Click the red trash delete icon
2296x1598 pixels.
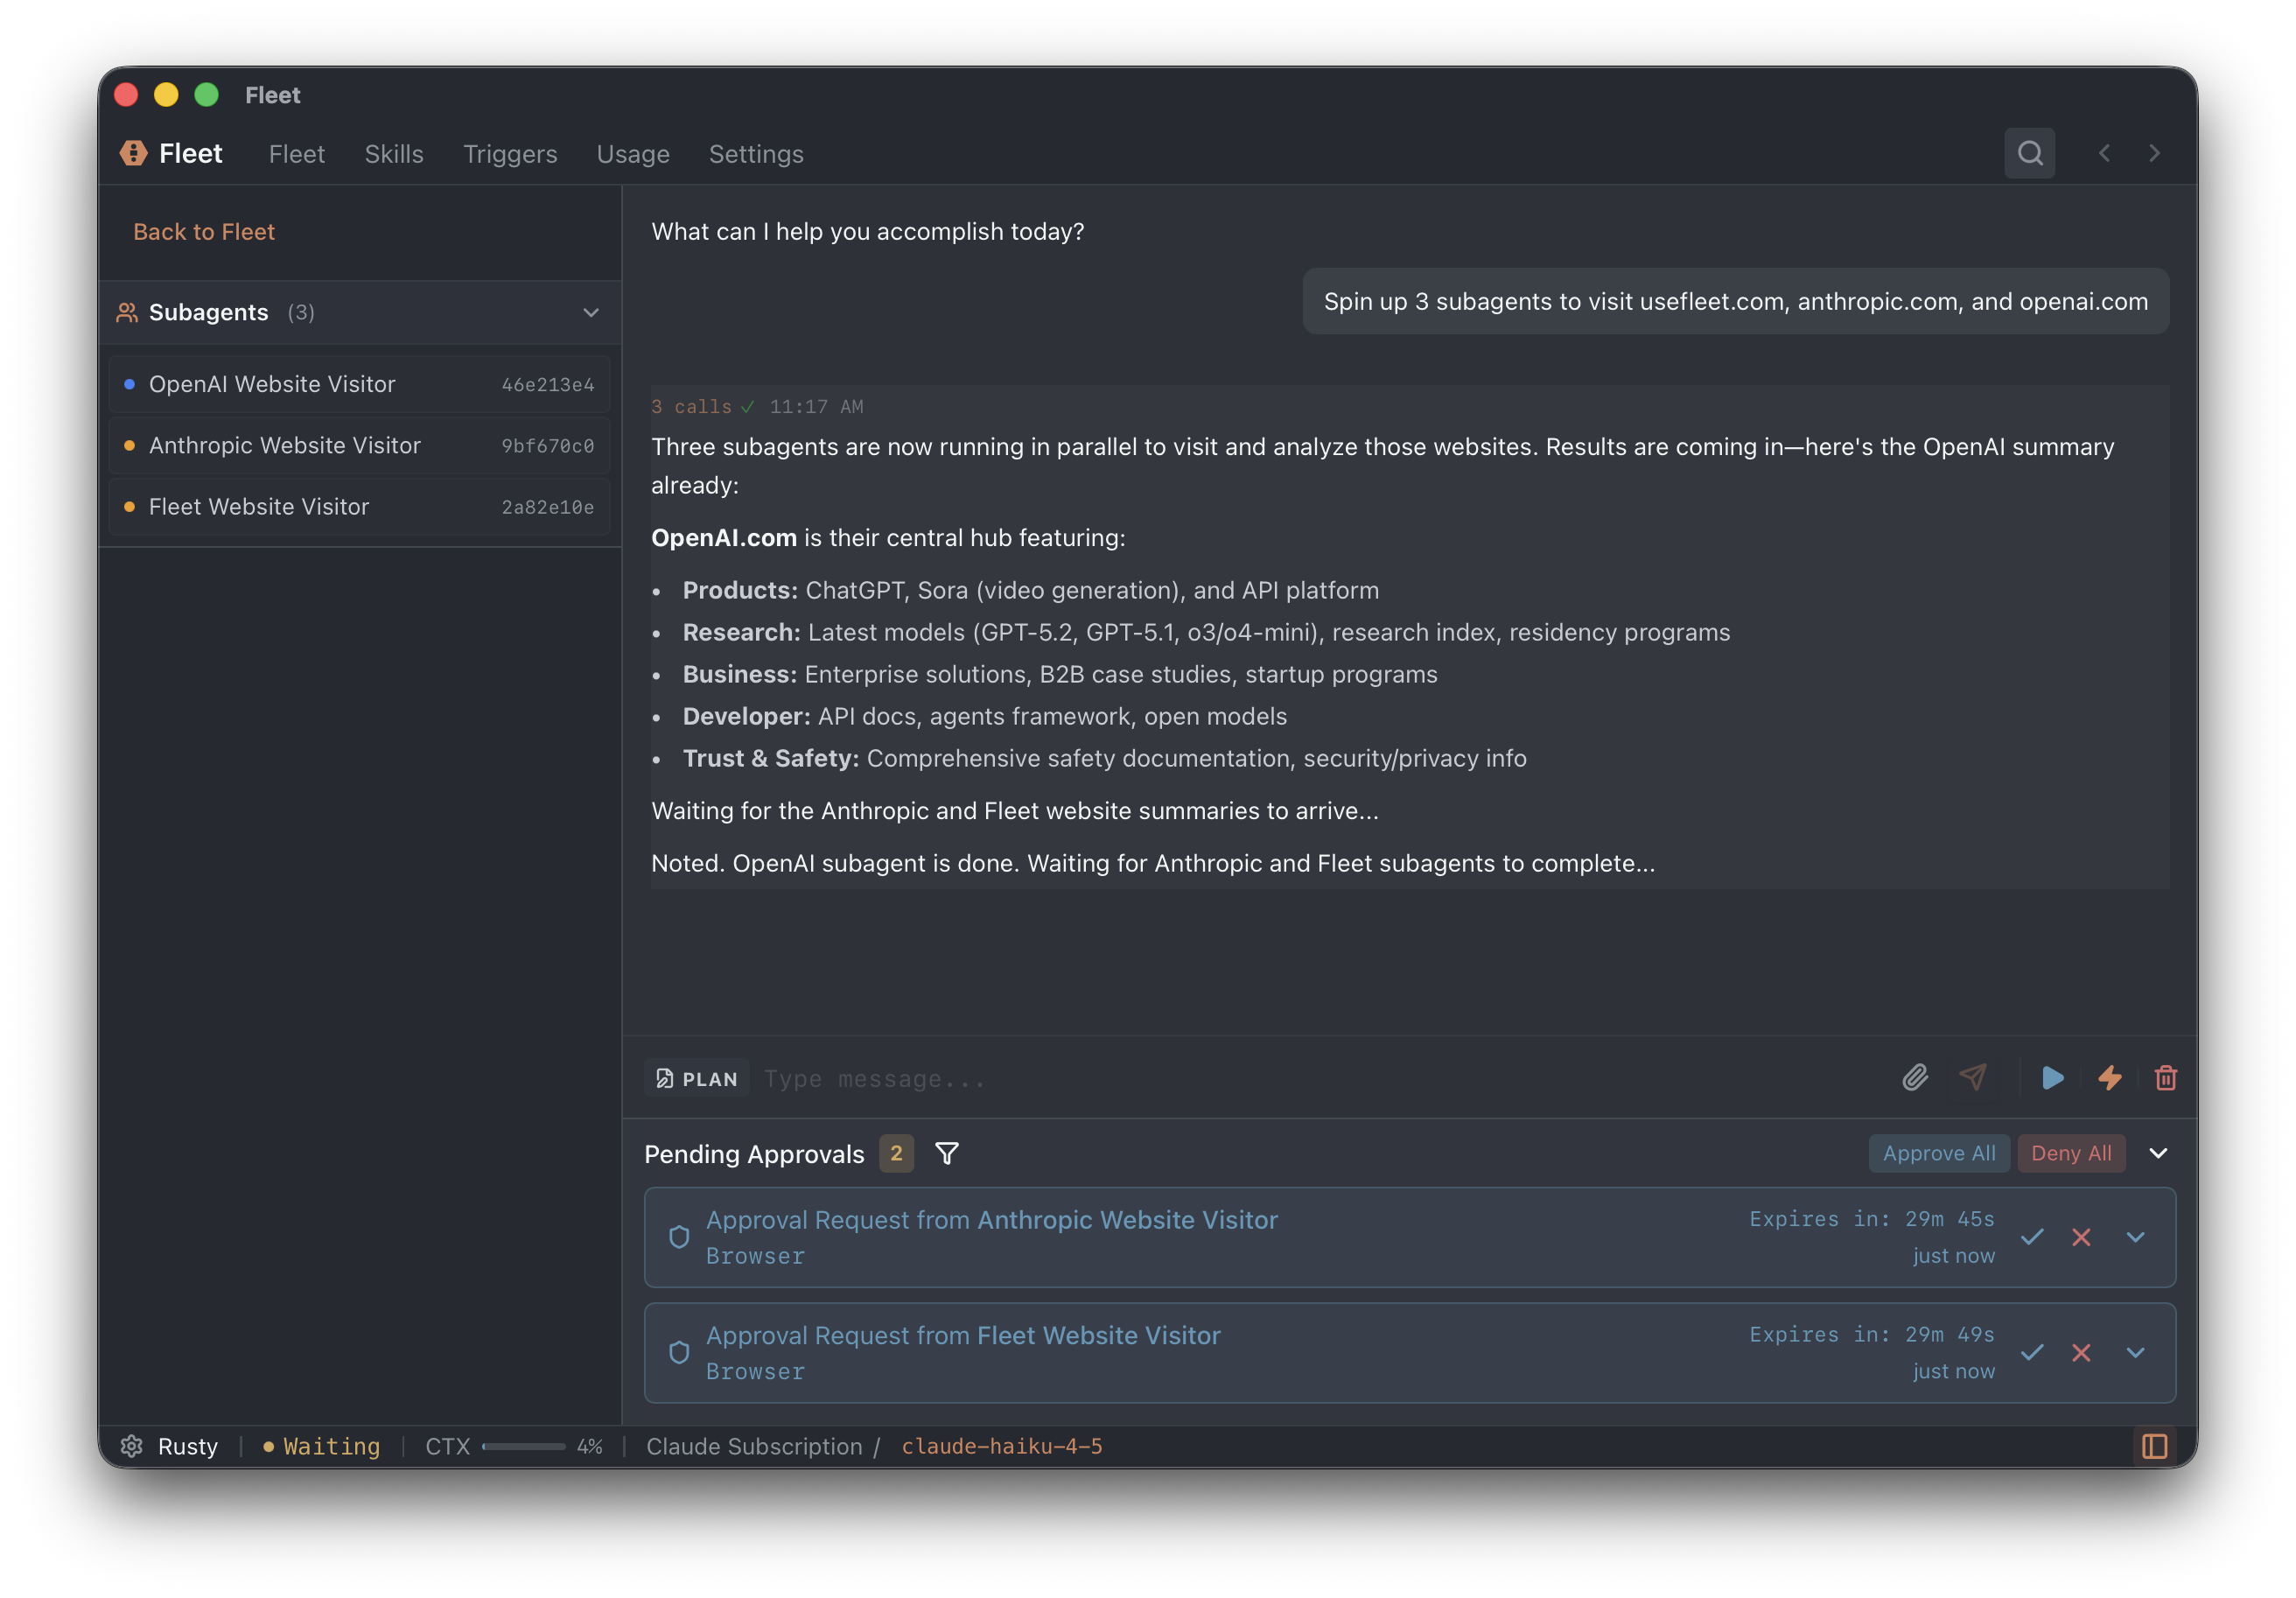2165,1078
